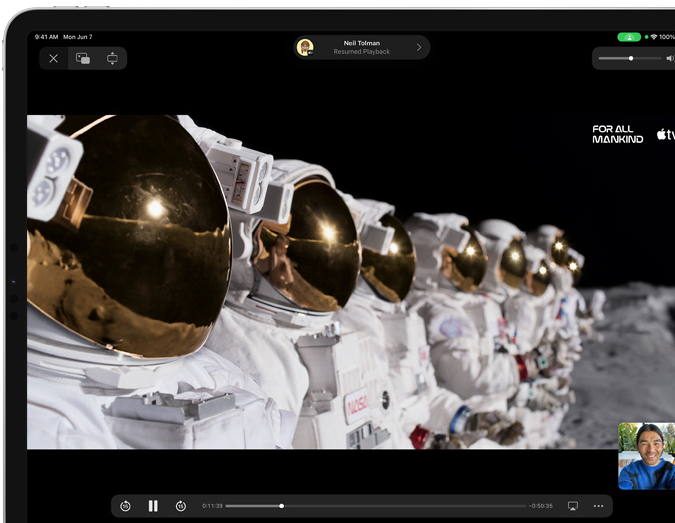This screenshot has height=523, width=675.
Task: Skip forward 15 seconds
Action: coord(181,506)
